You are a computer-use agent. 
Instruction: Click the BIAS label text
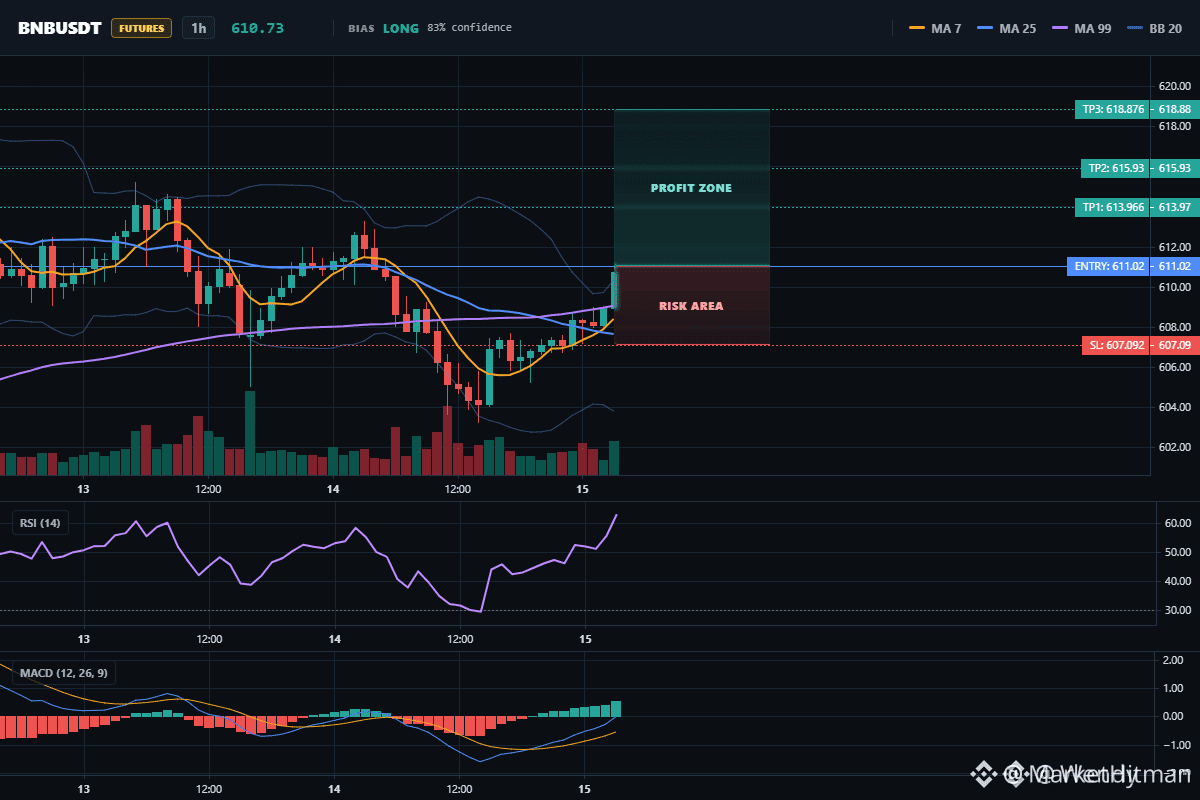point(361,28)
